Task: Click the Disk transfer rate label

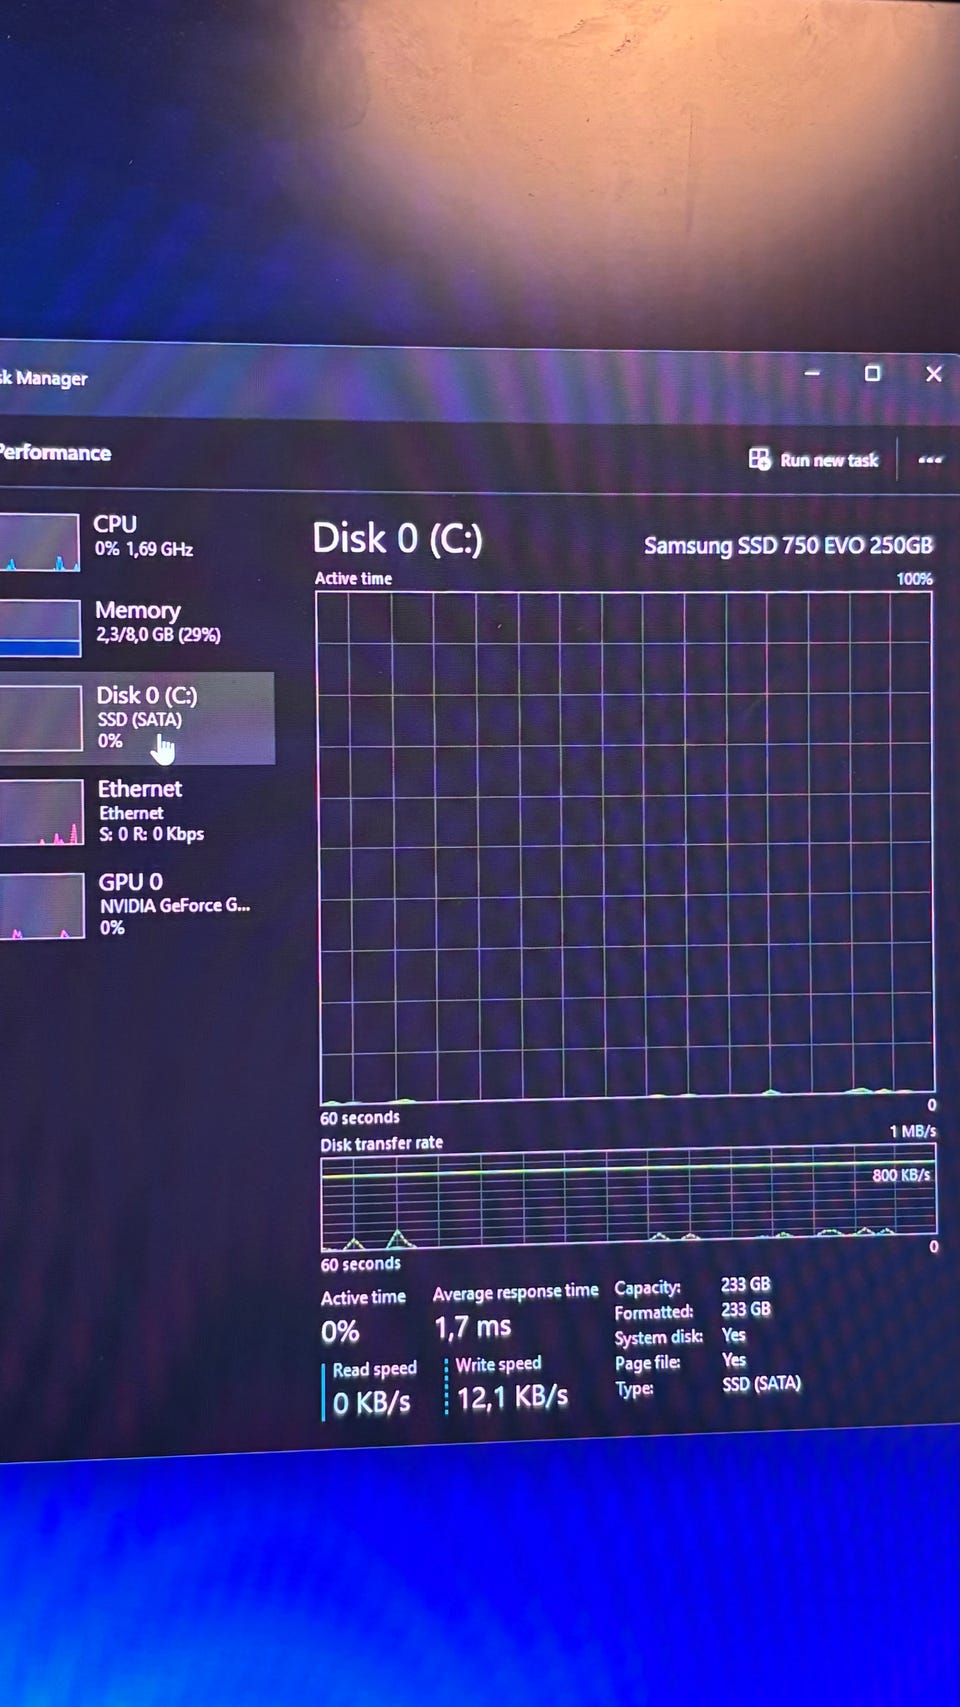Action: pyautogui.click(x=381, y=1143)
